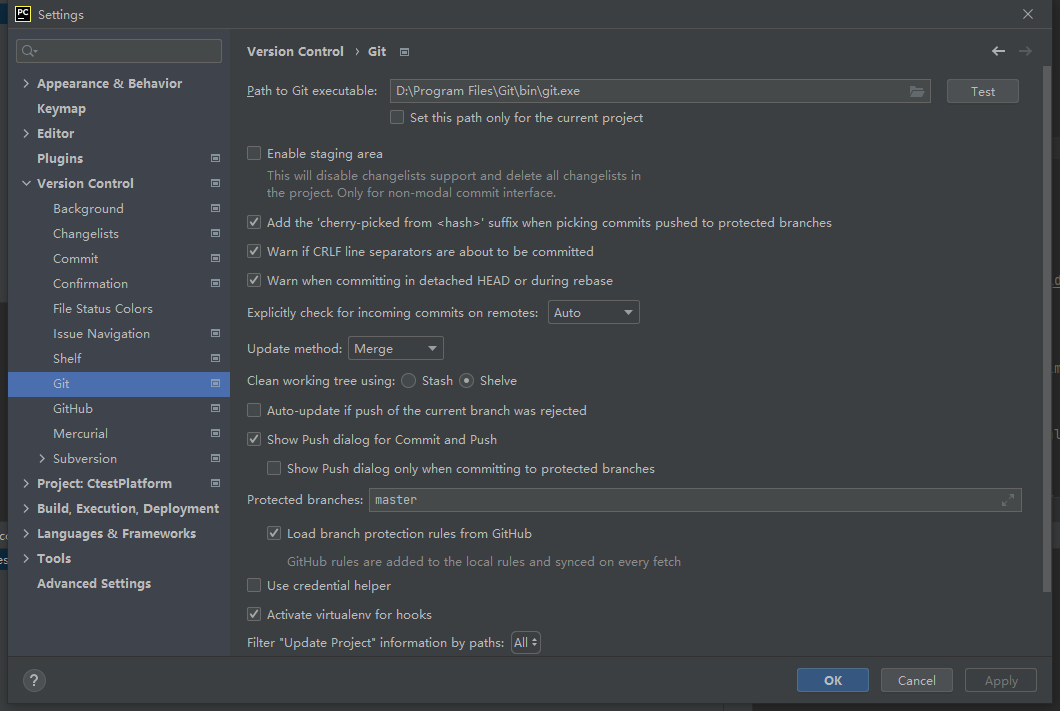Select Changelists under Version Control
The image size is (1060, 711).
click(x=86, y=234)
